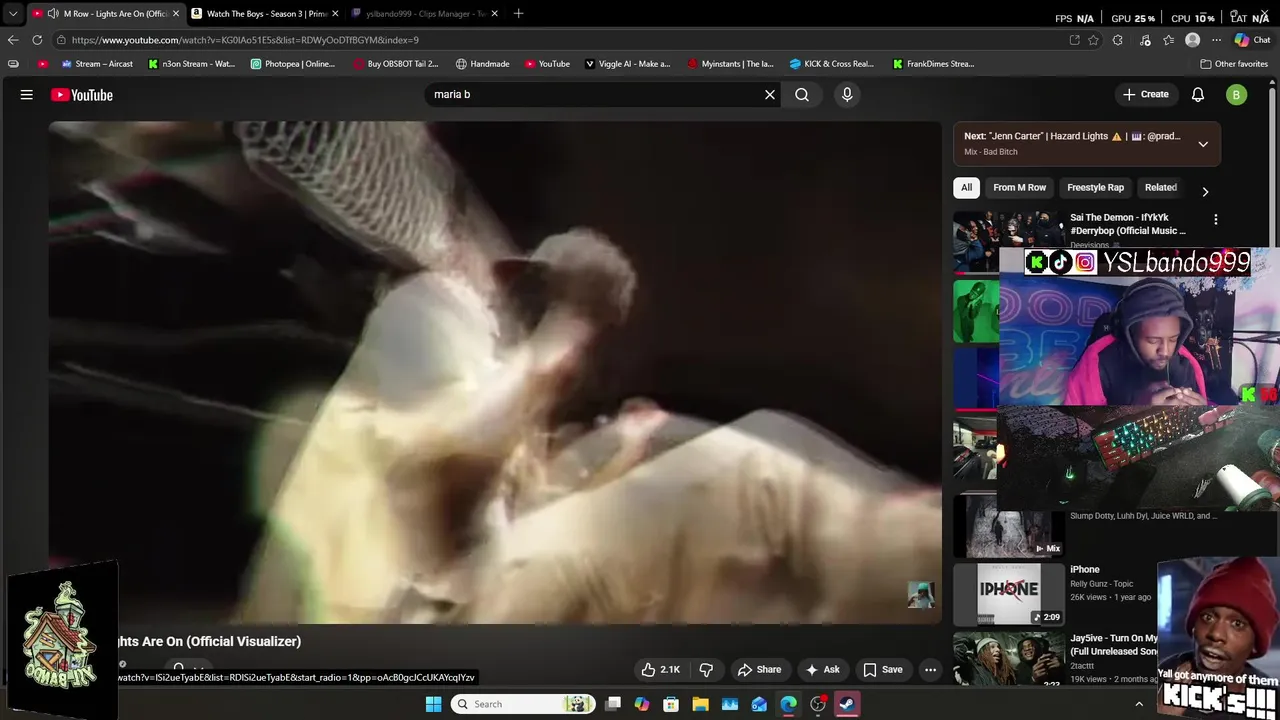Open Viggle AI bookmark
The height and width of the screenshot is (720, 1280).
pyautogui.click(x=627, y=64)
